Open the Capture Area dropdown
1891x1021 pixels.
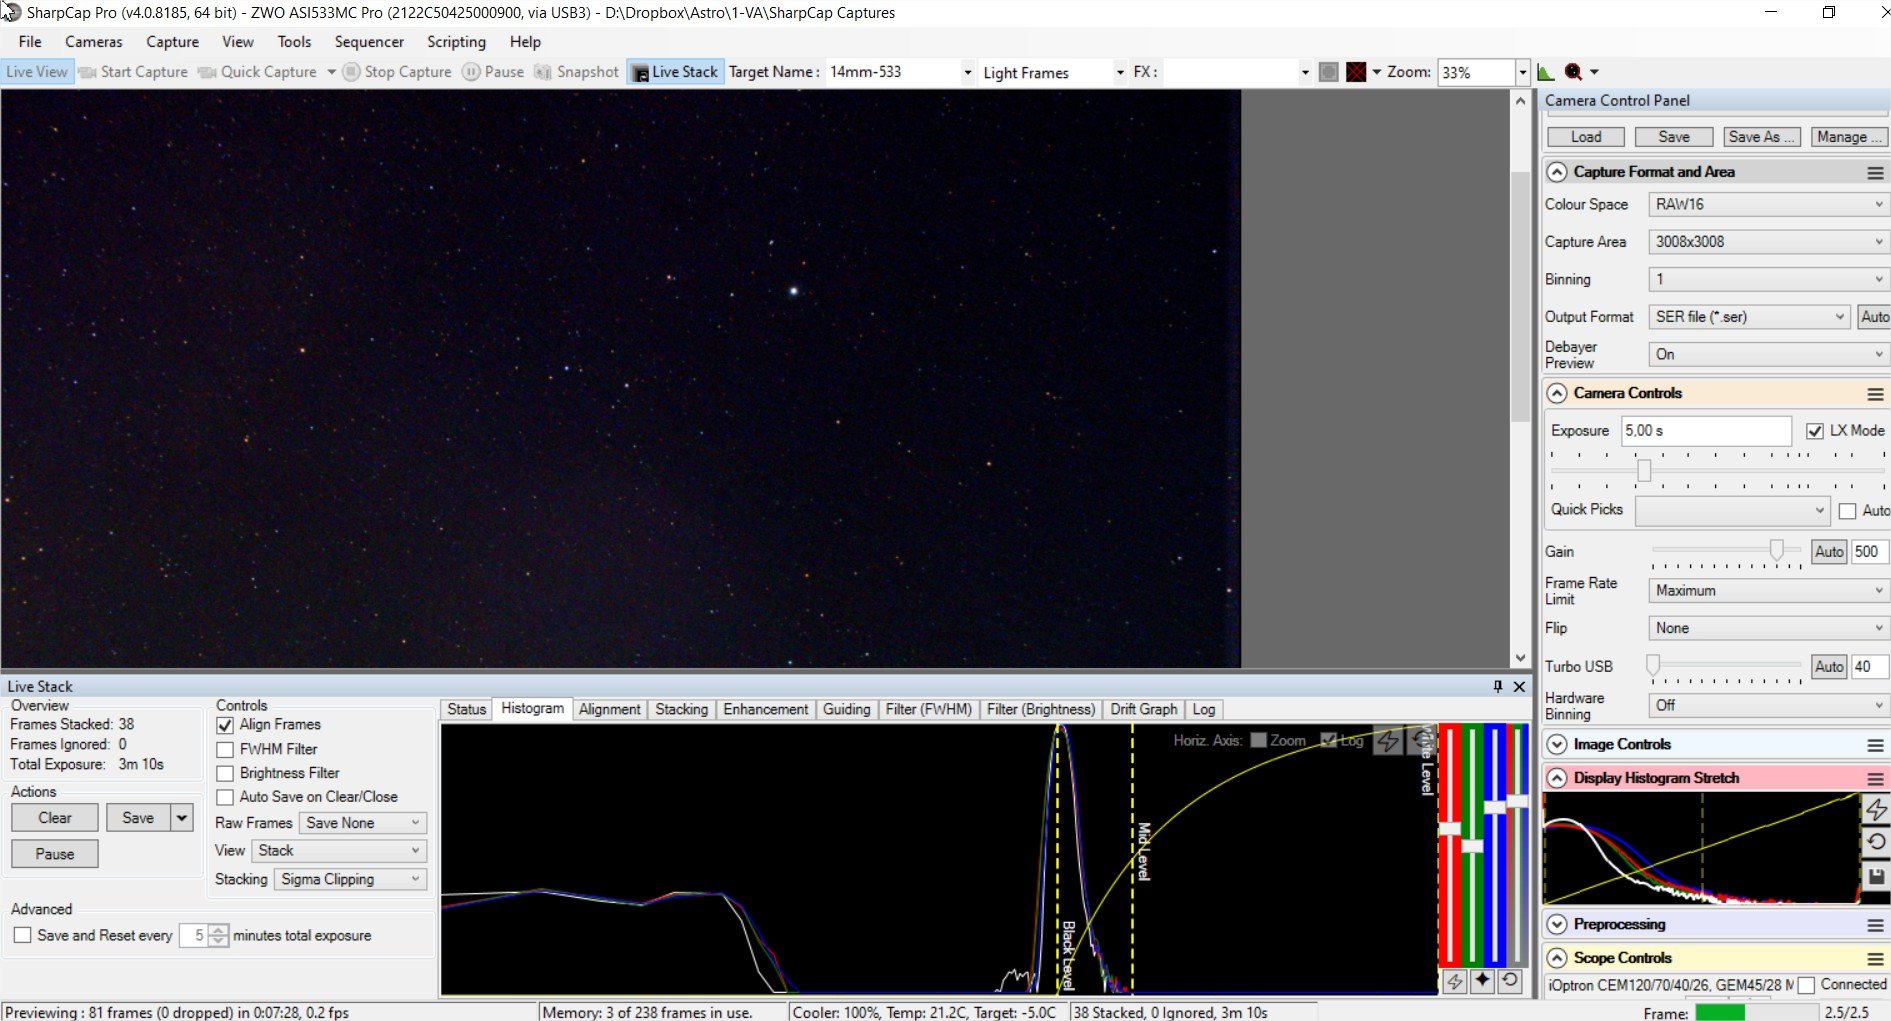[1768, 242]
